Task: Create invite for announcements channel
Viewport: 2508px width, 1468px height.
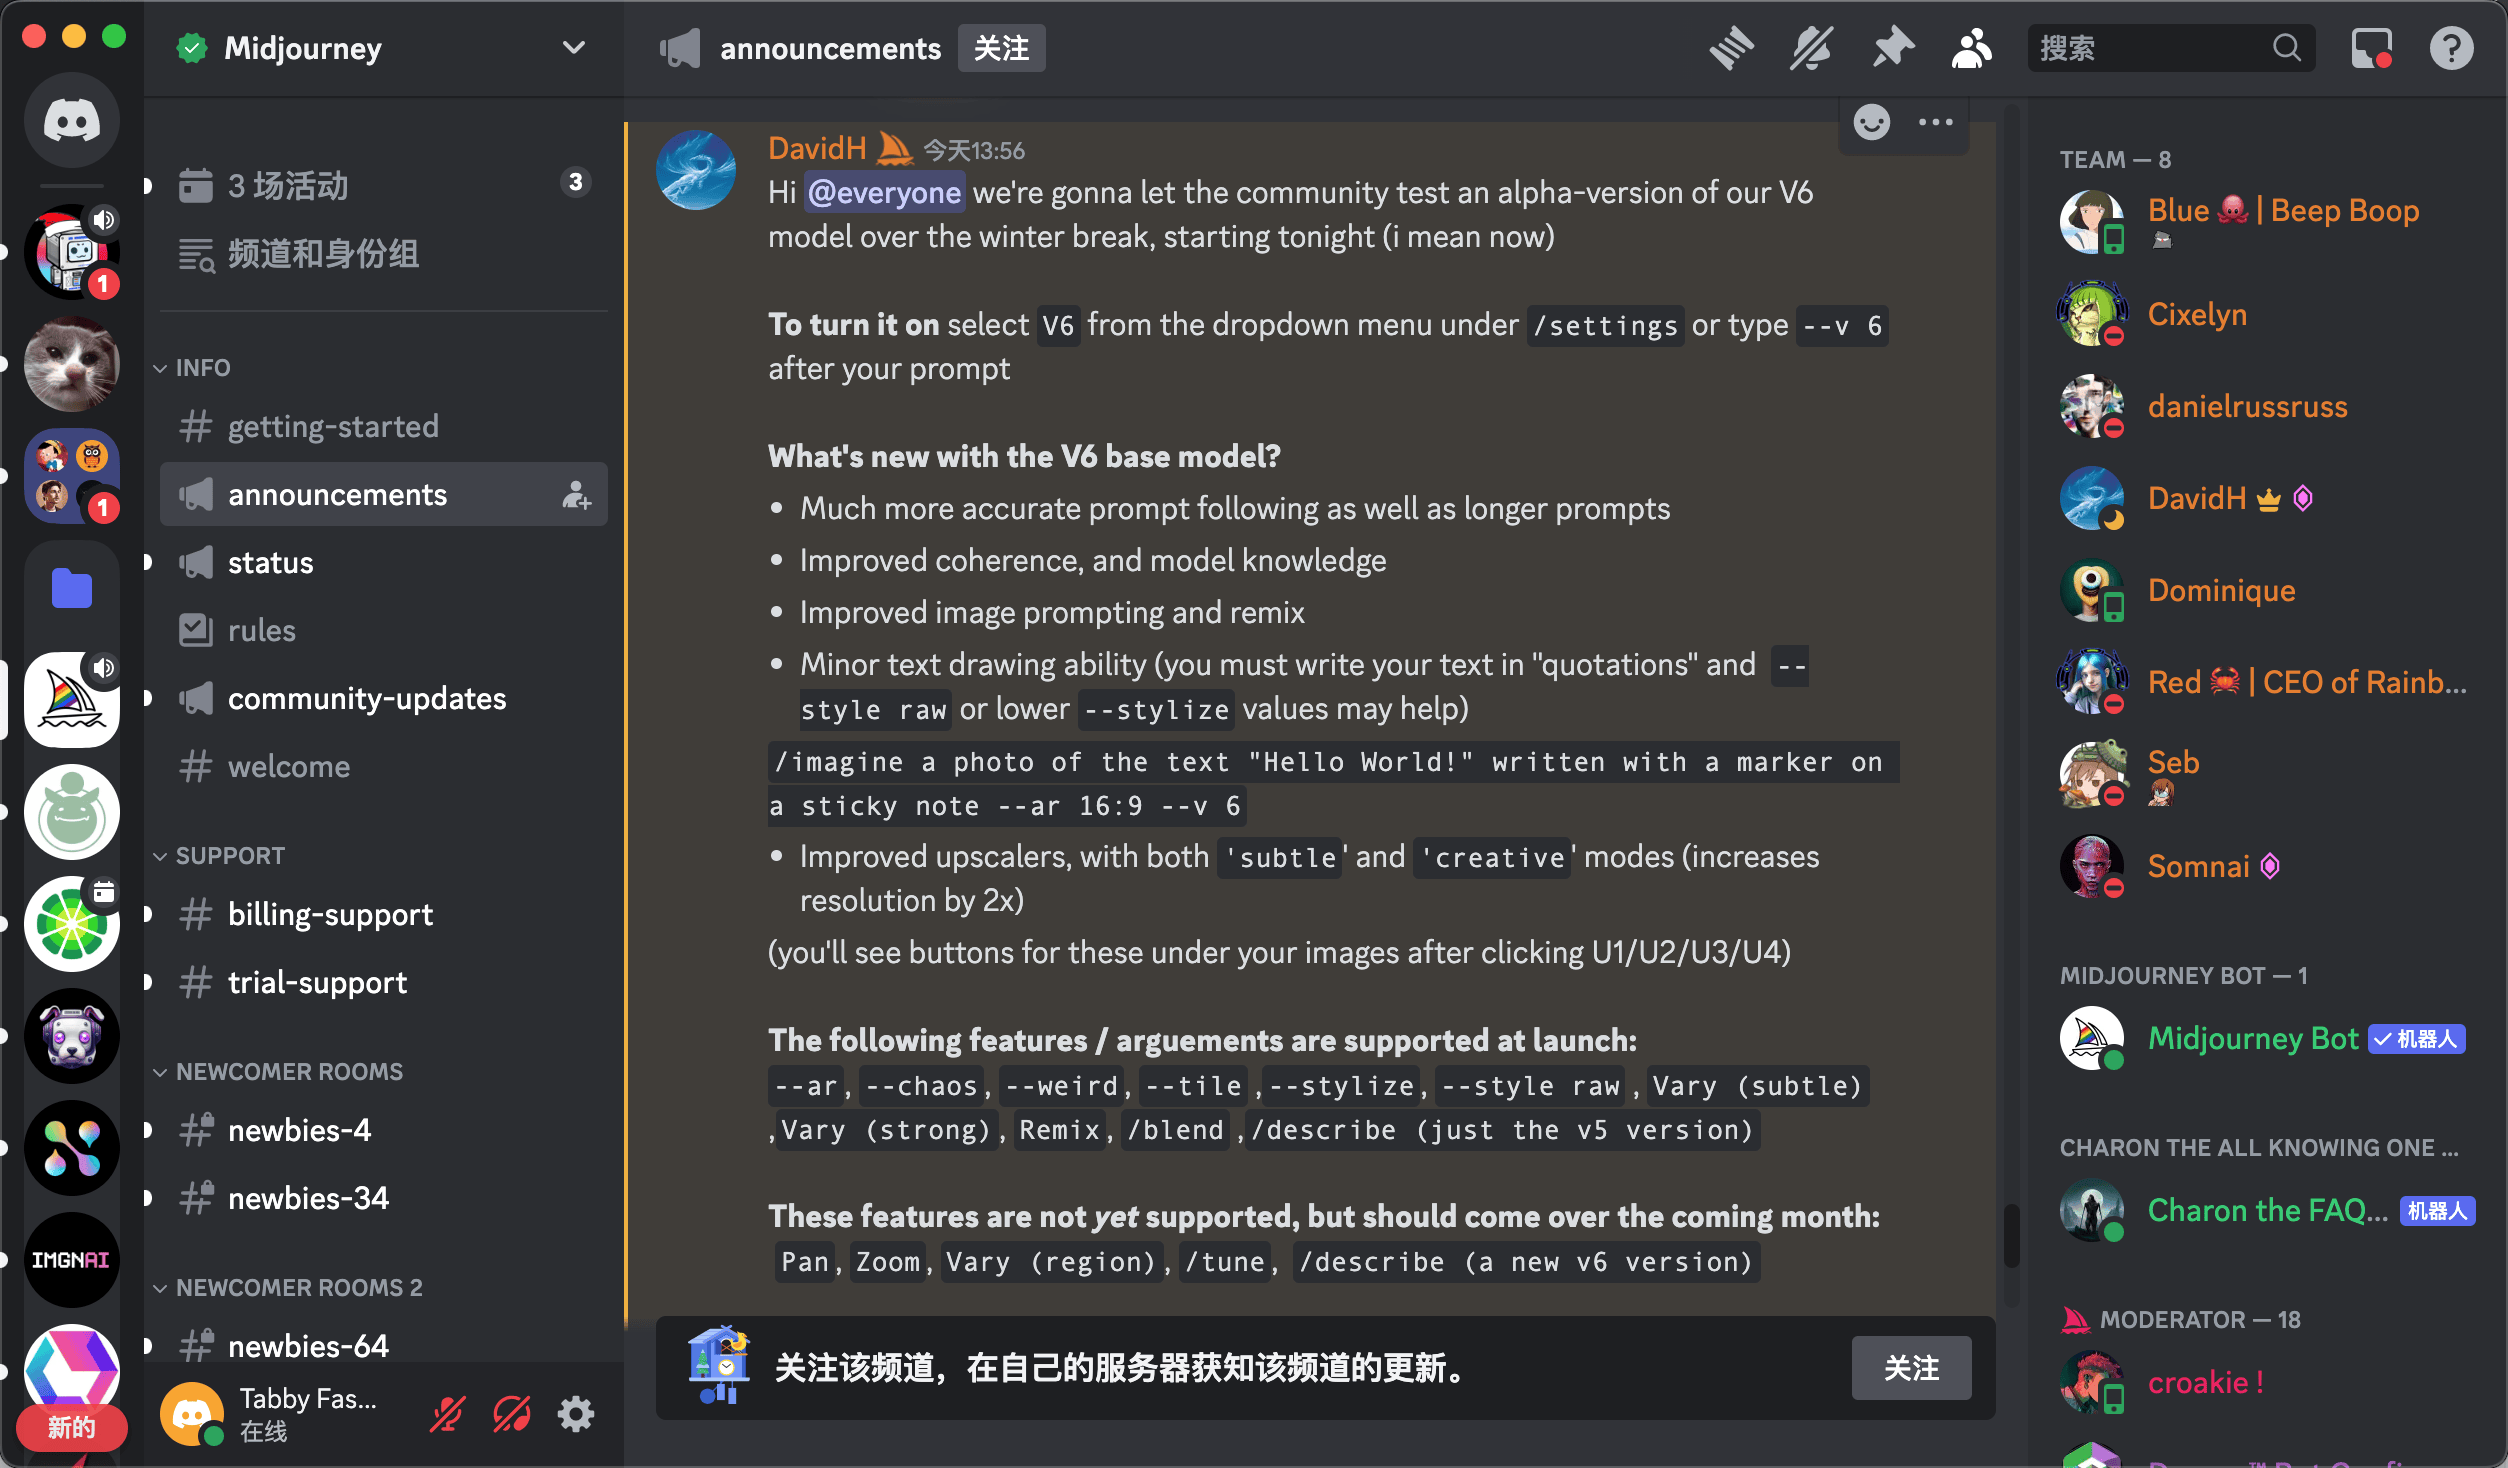Action: tap(576, 495)
